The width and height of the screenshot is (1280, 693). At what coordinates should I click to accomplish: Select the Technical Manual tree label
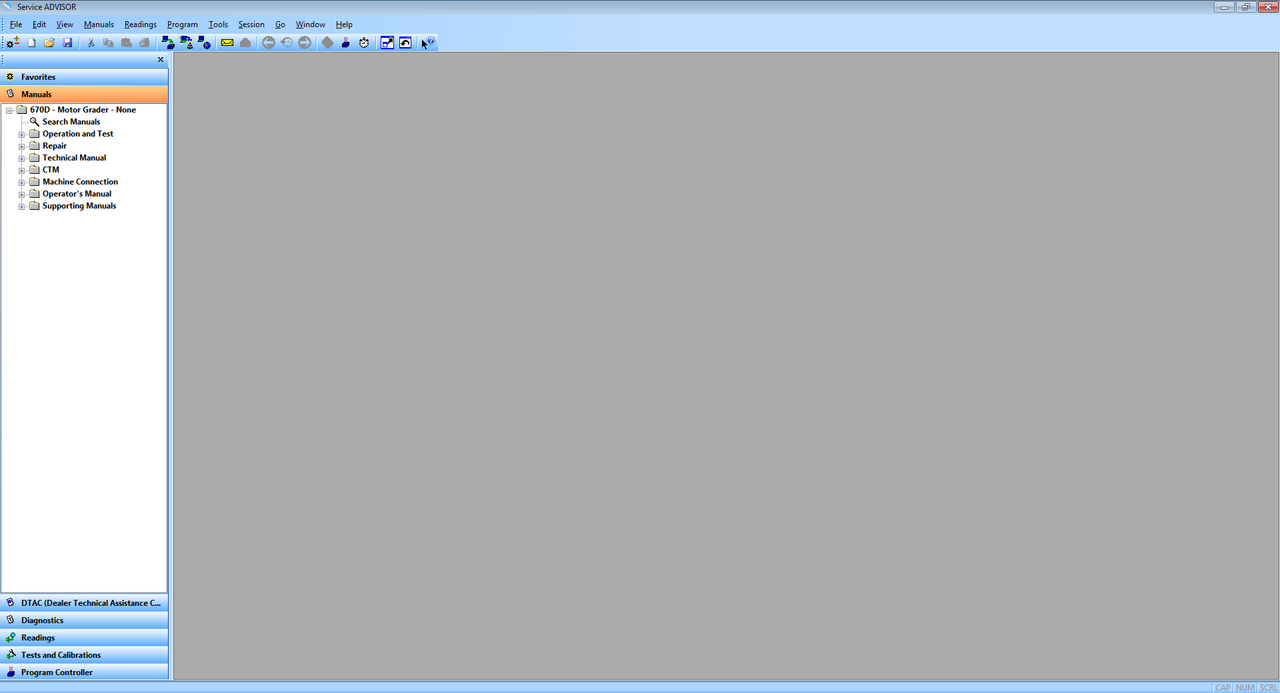74,158
